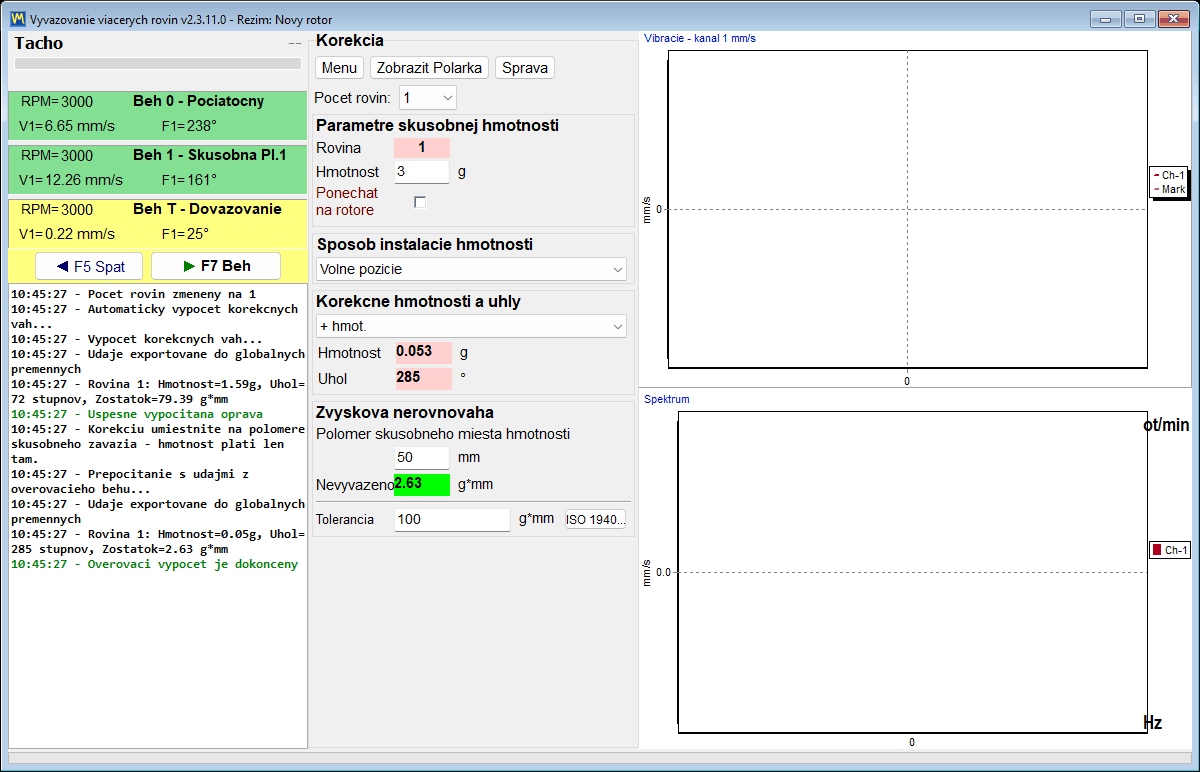This screenshot has height=772, width=1200.
Task: Click the F1=238° phase reading
Action: click(189, 126)
